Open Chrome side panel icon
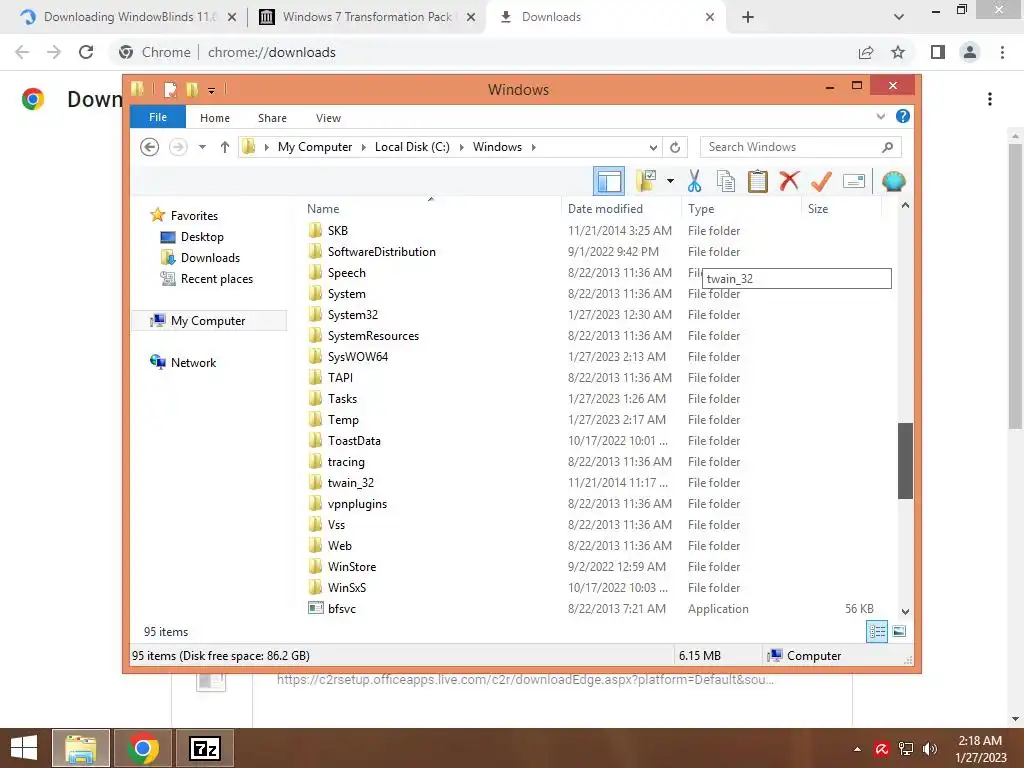 click(x=938, y=52)
